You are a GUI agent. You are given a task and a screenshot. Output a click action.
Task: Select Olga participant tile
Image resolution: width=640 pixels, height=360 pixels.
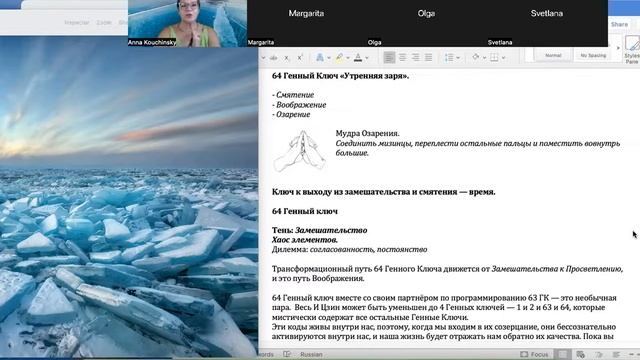tap(426, 23)
